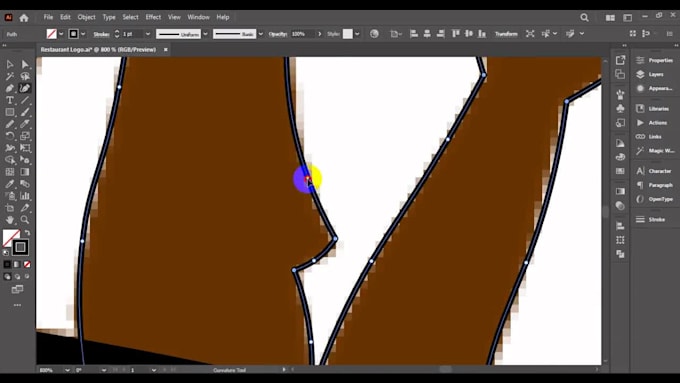Click the Transform button
Image resolution: width=680 pixels, height=383 pixels.
(x=506, y=34)
